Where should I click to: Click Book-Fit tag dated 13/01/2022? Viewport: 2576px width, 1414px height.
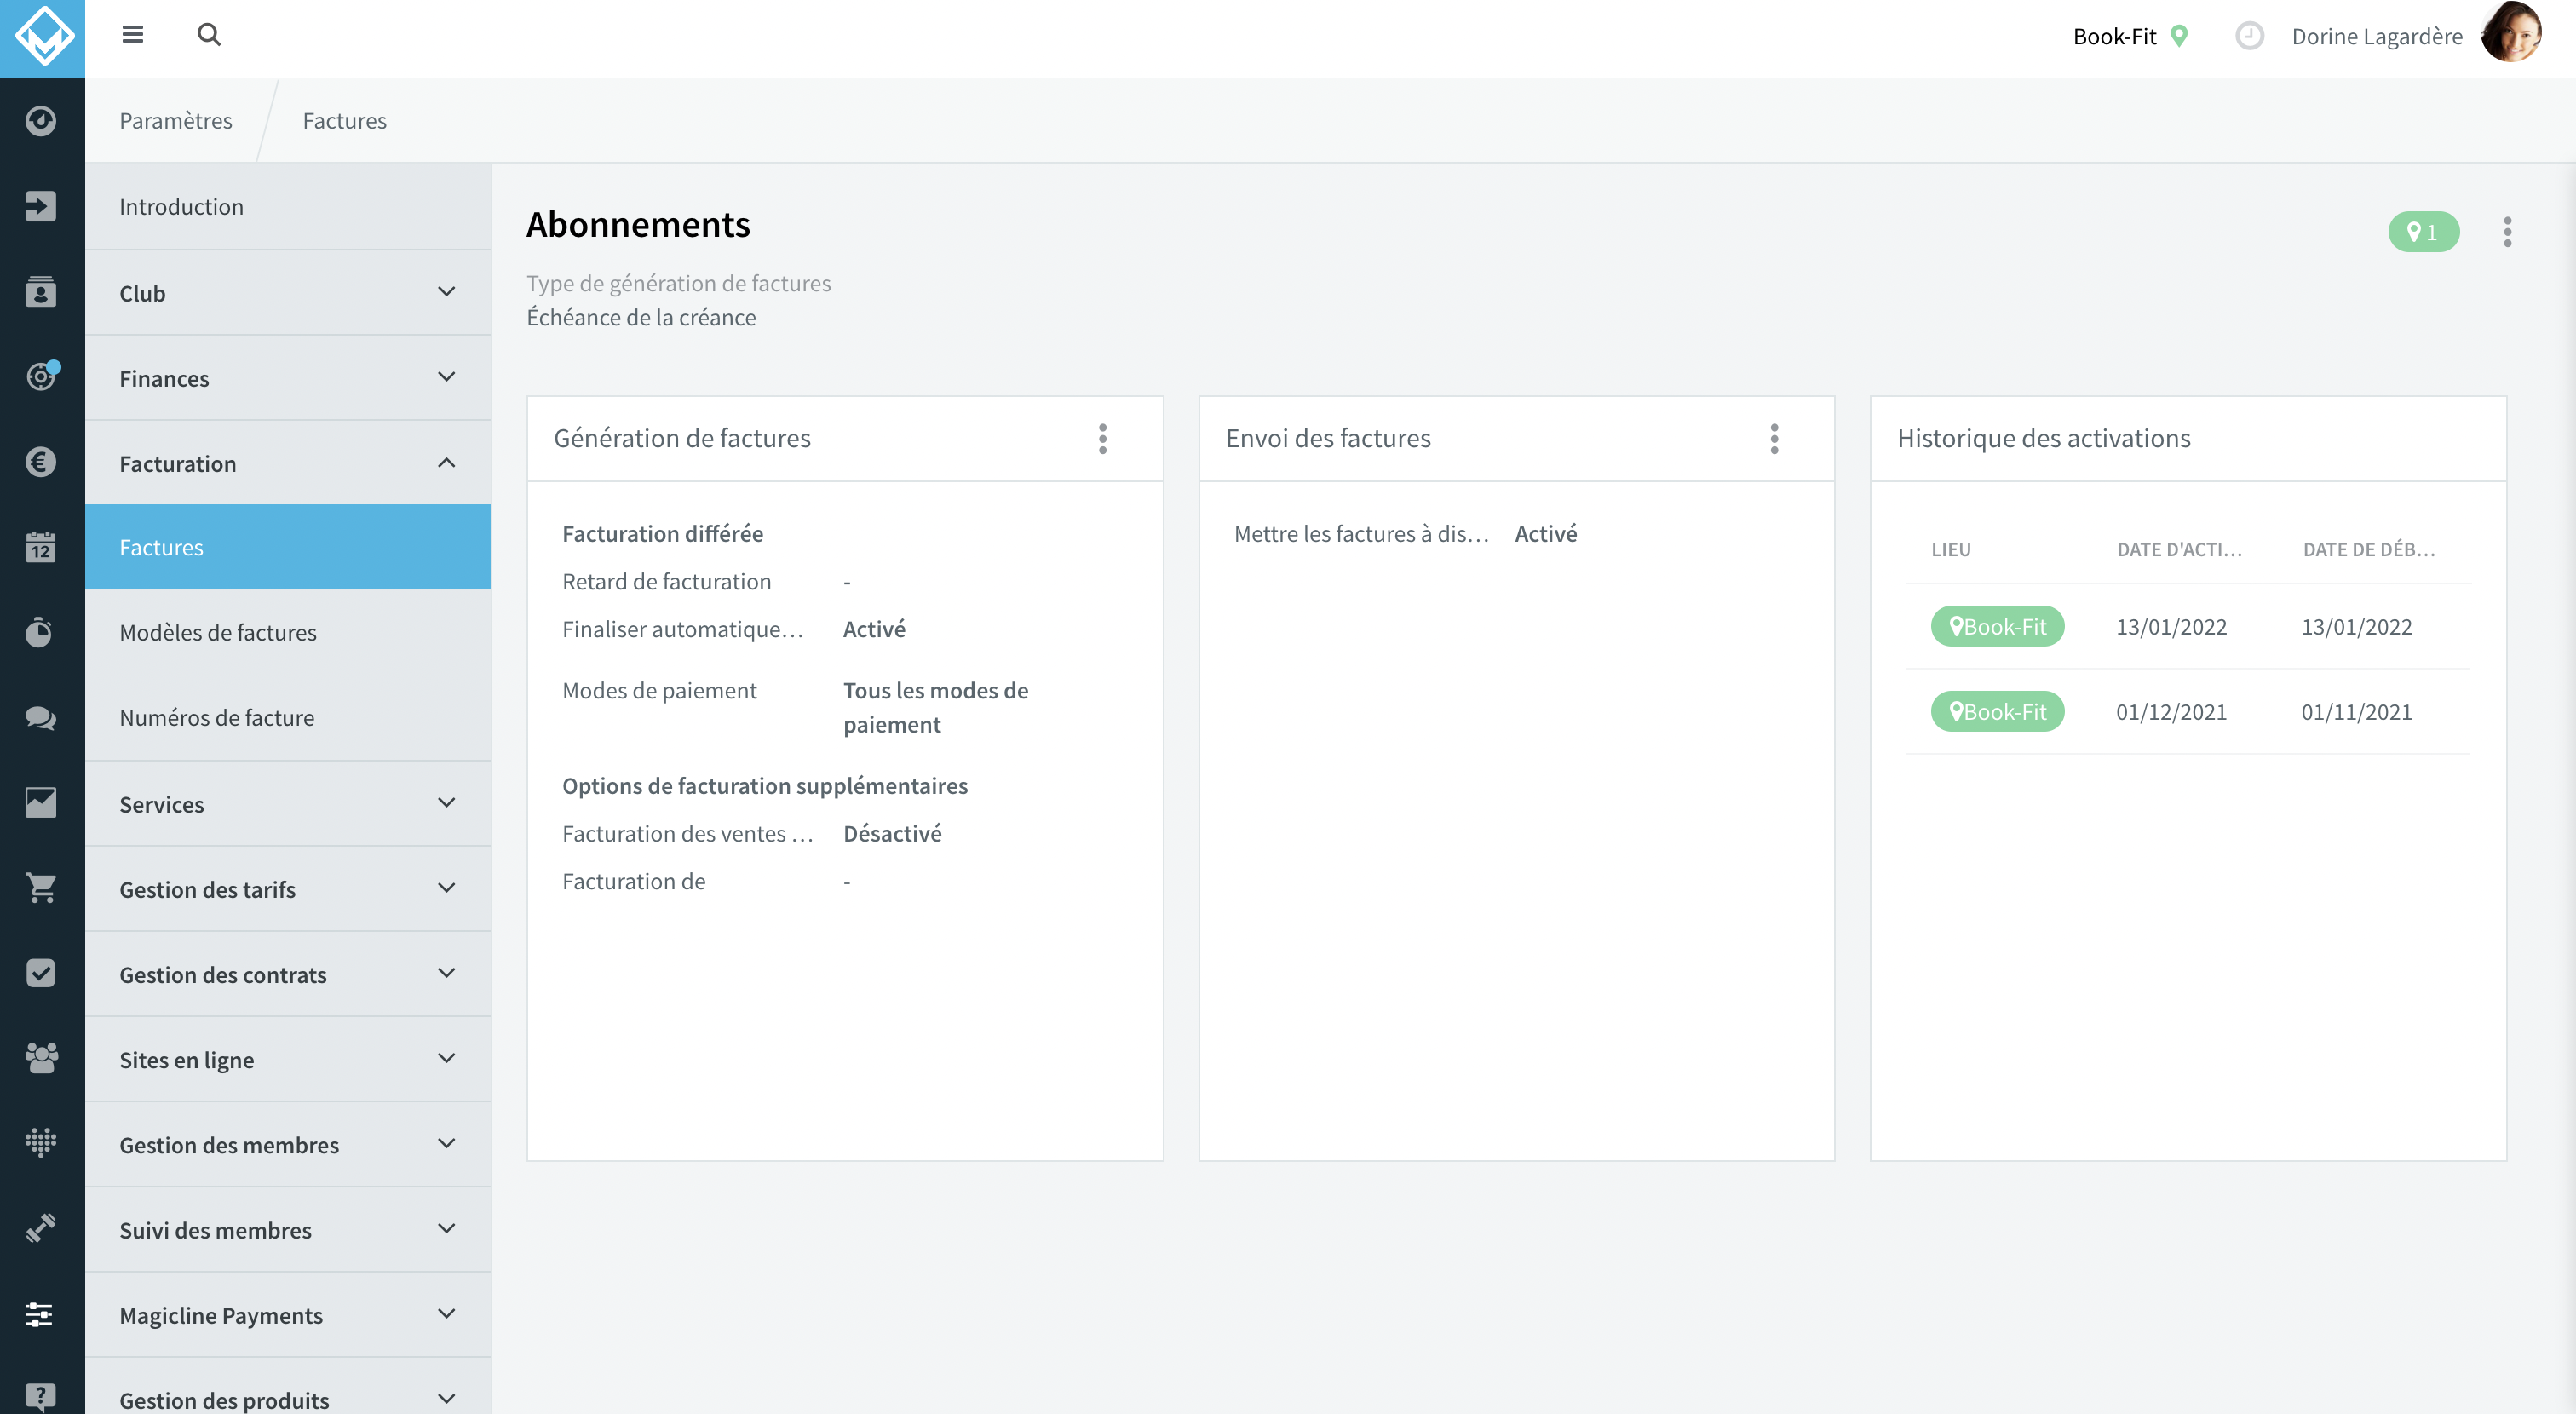pyautogui.click(x=1997, y=626)
